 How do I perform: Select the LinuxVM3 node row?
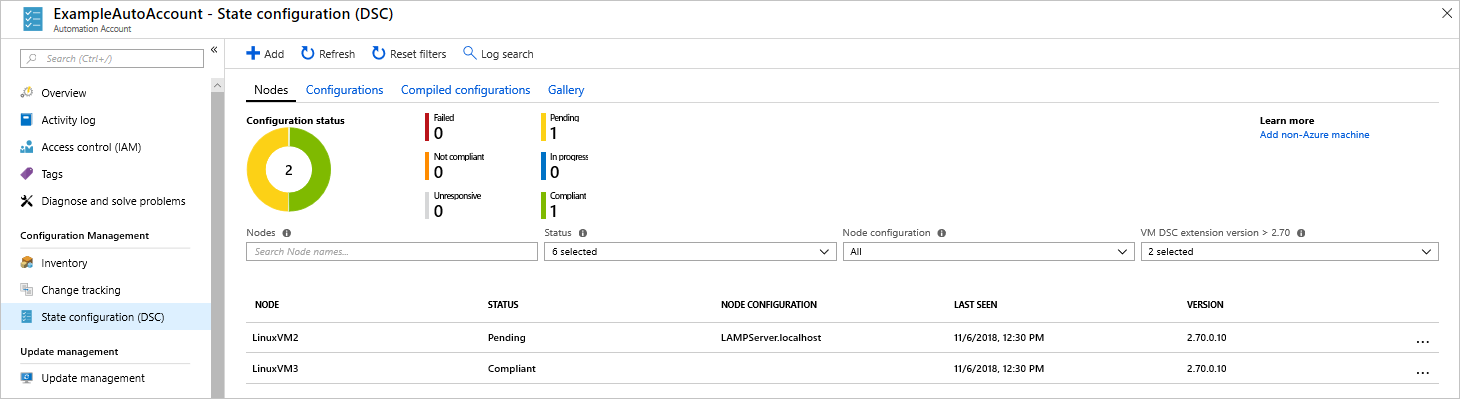tap(842, 368)
